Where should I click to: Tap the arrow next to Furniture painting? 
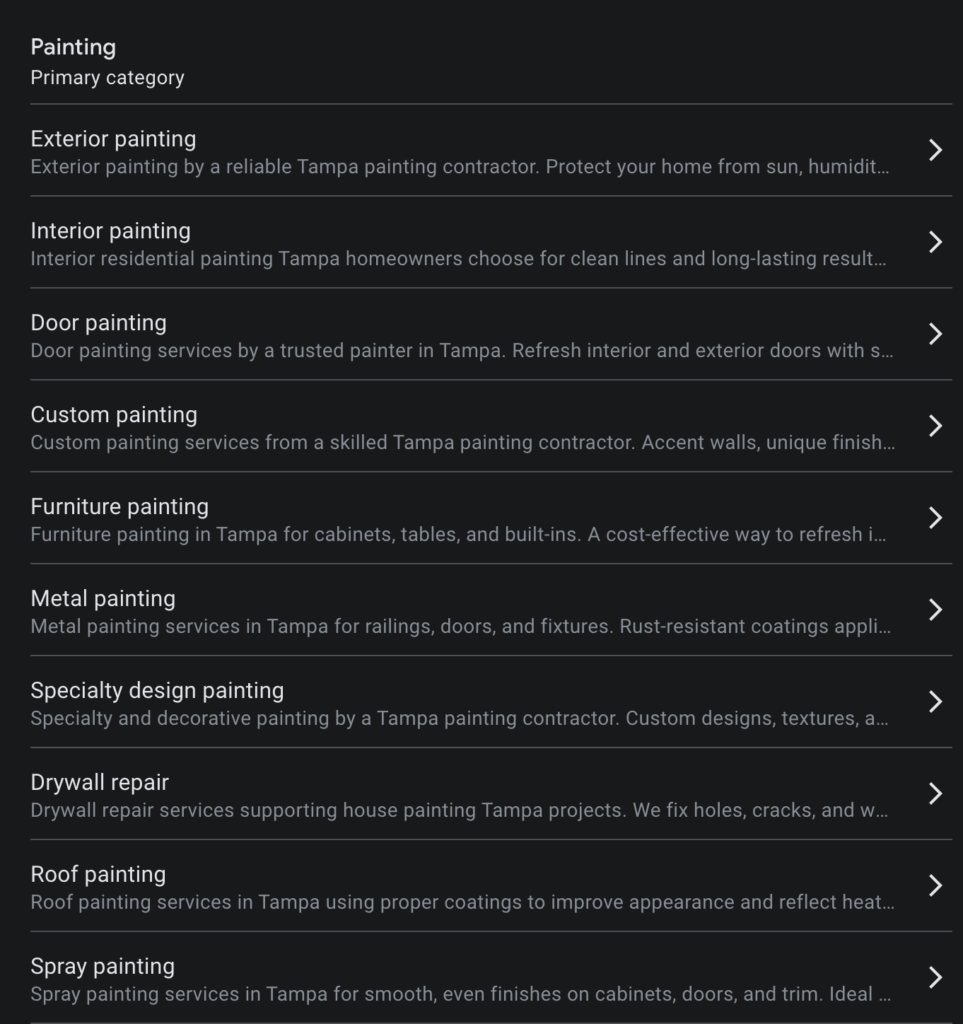(x=935, y=518)
